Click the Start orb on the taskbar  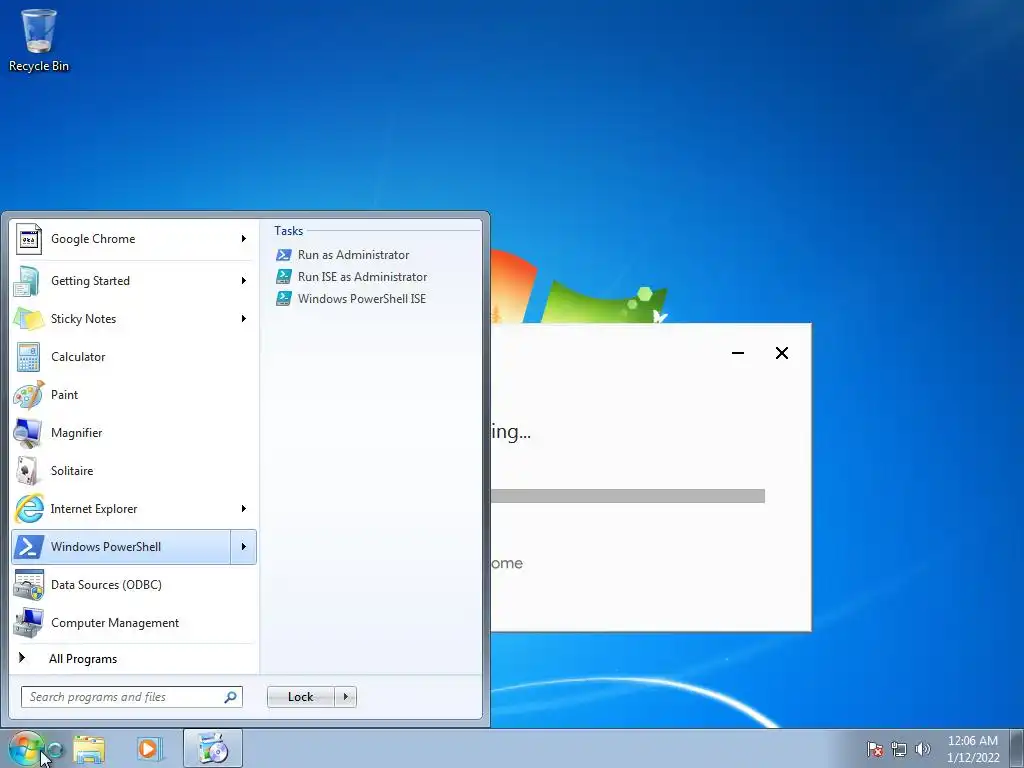[x=25, y=748]
